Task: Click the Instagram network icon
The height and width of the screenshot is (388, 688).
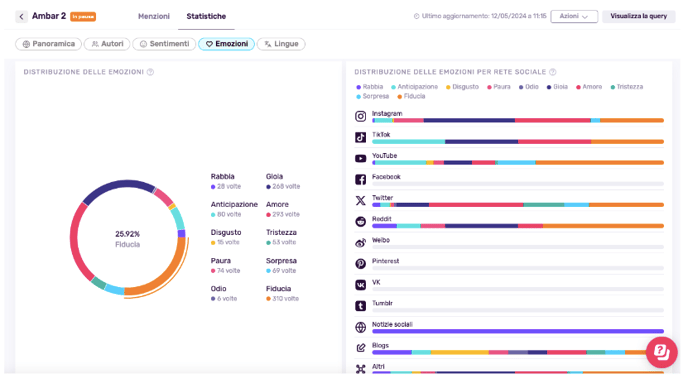Action: pos(360,116)
